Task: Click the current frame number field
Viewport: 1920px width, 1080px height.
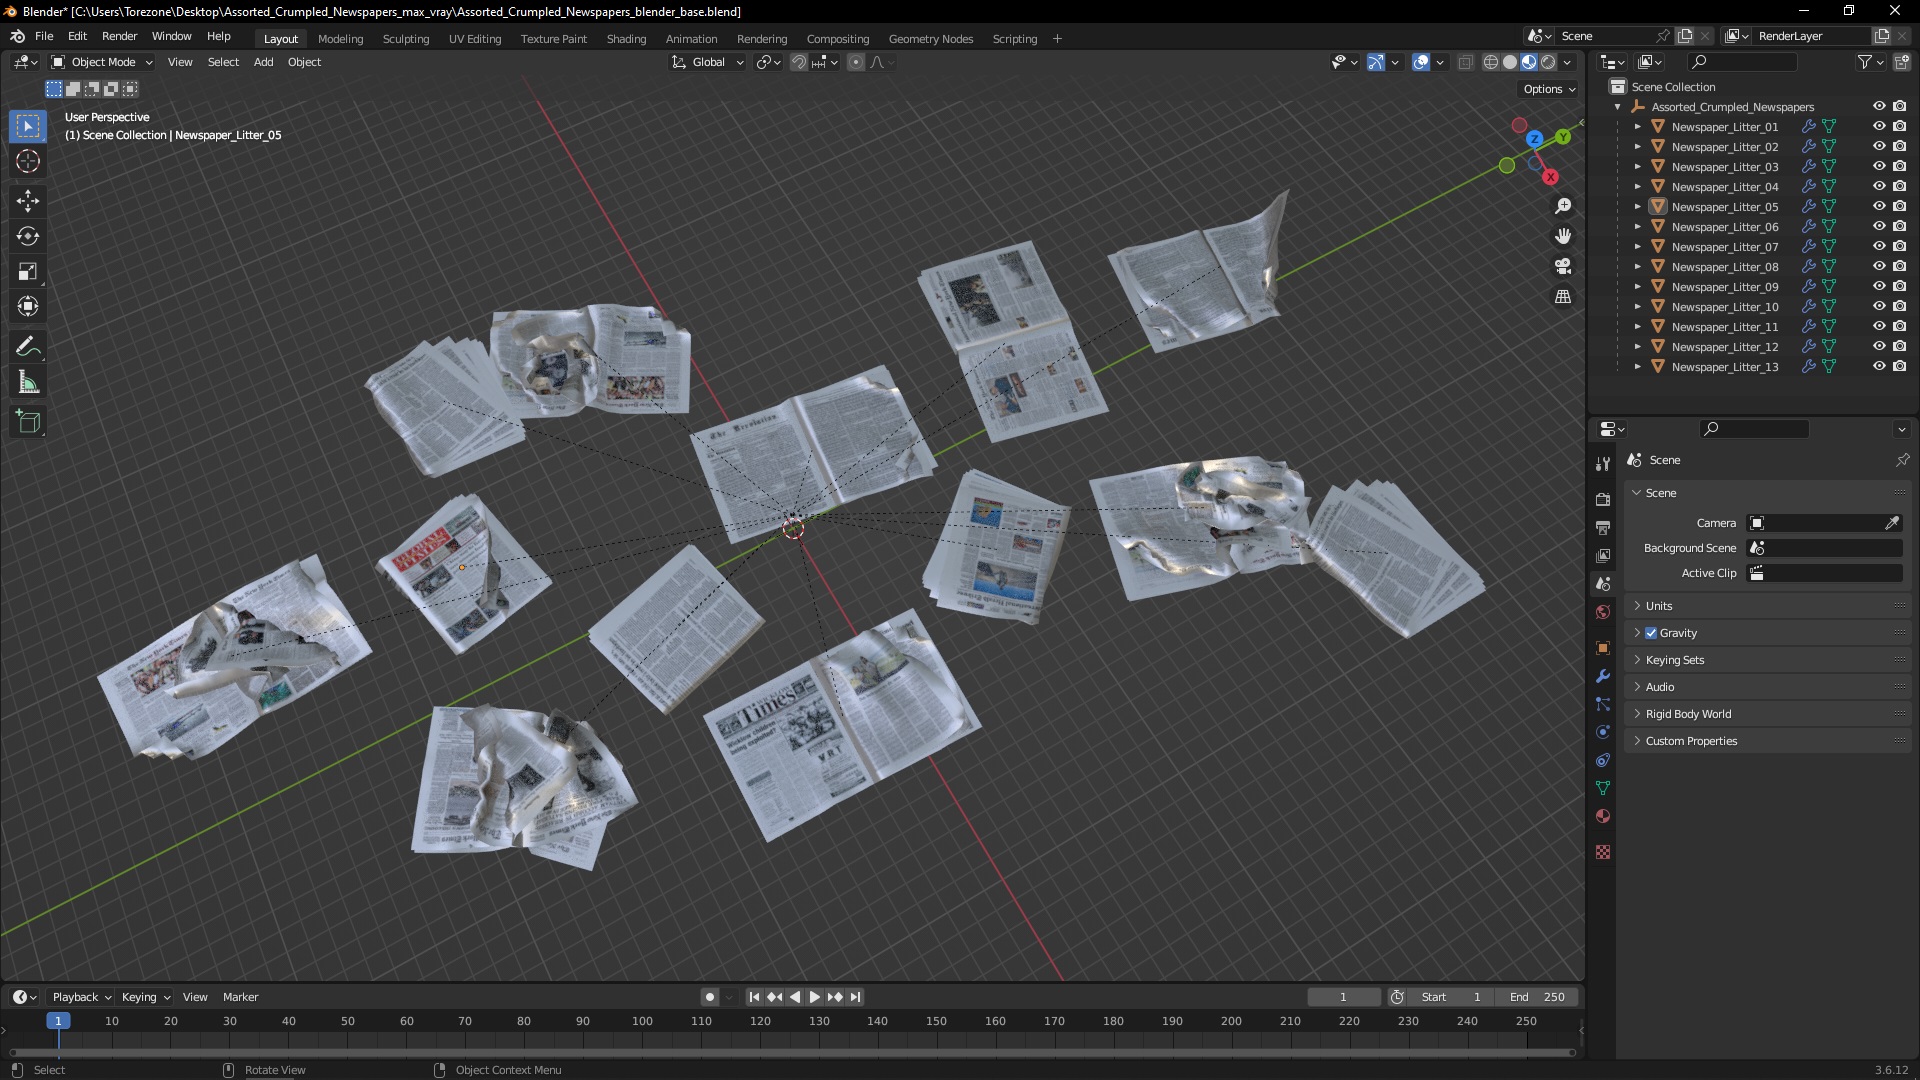Action: pos(1343,997)
